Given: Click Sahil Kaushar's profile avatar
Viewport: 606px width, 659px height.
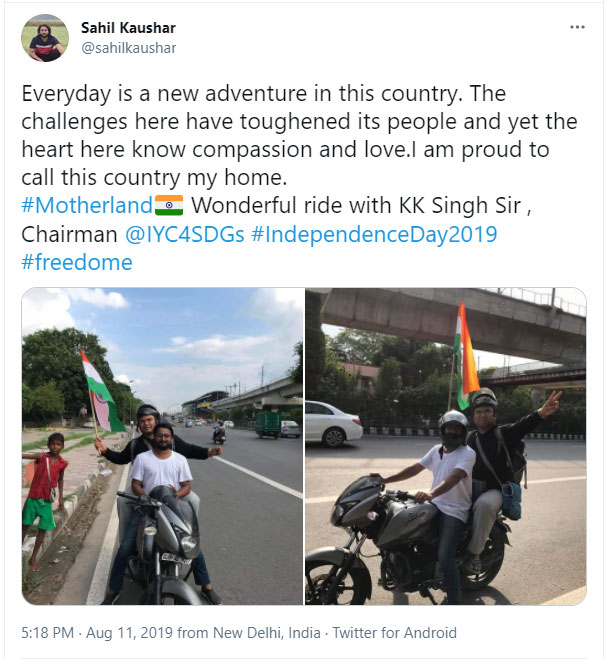Looking at the screenshot, I should click(45, 38).
